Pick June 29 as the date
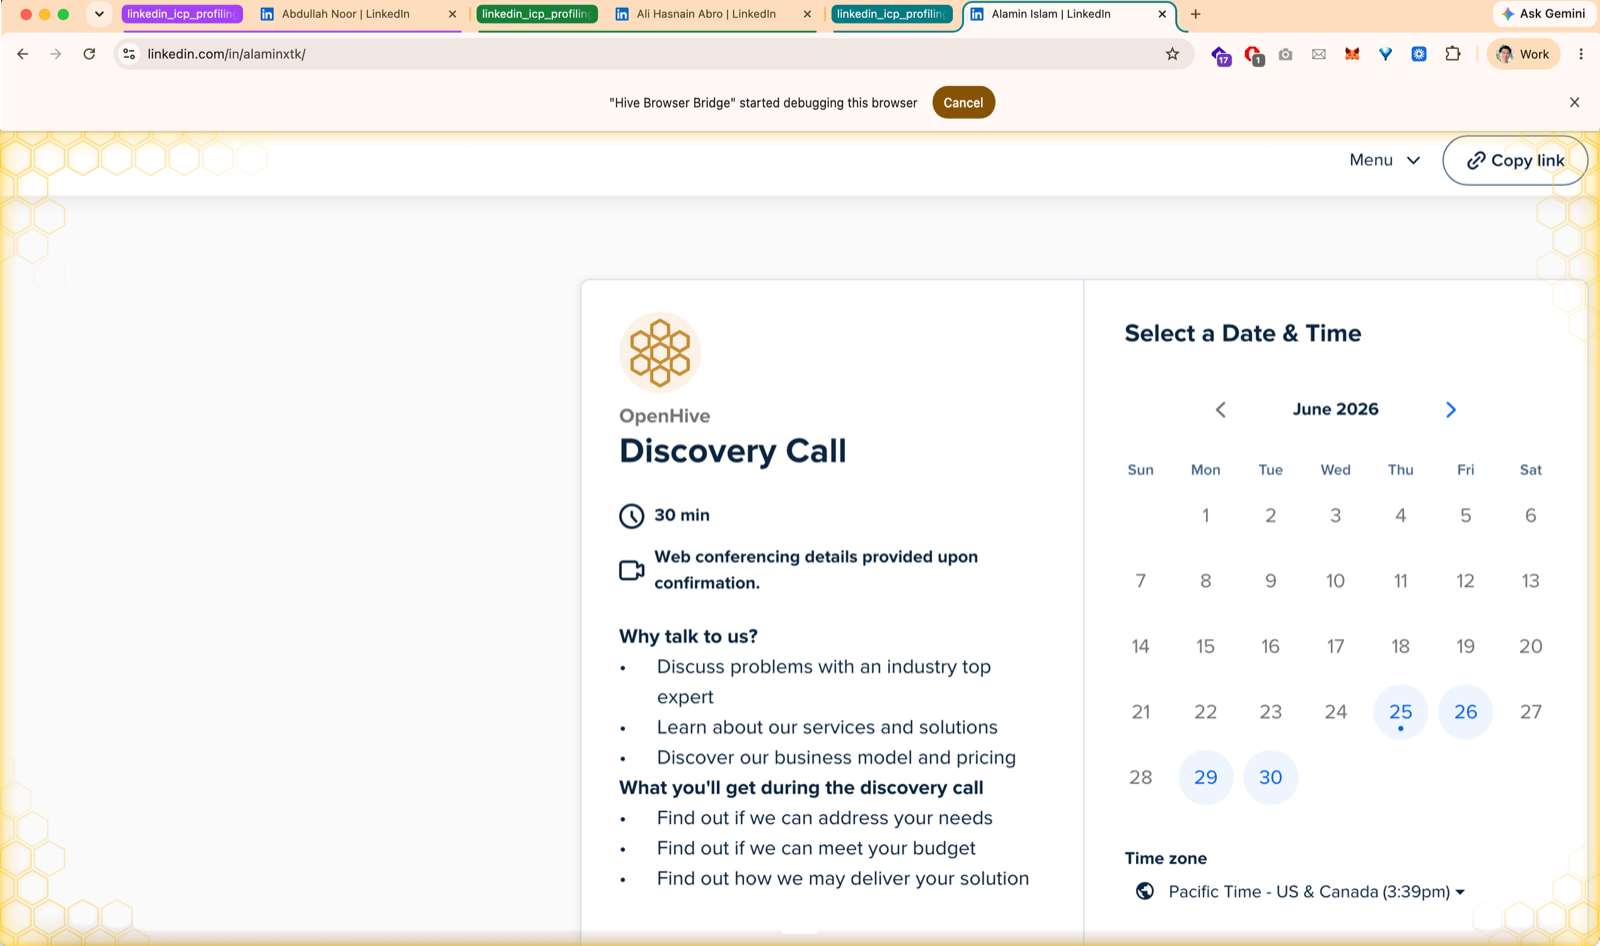This screenshot has width=1600, height=946. click(1205, 777)
